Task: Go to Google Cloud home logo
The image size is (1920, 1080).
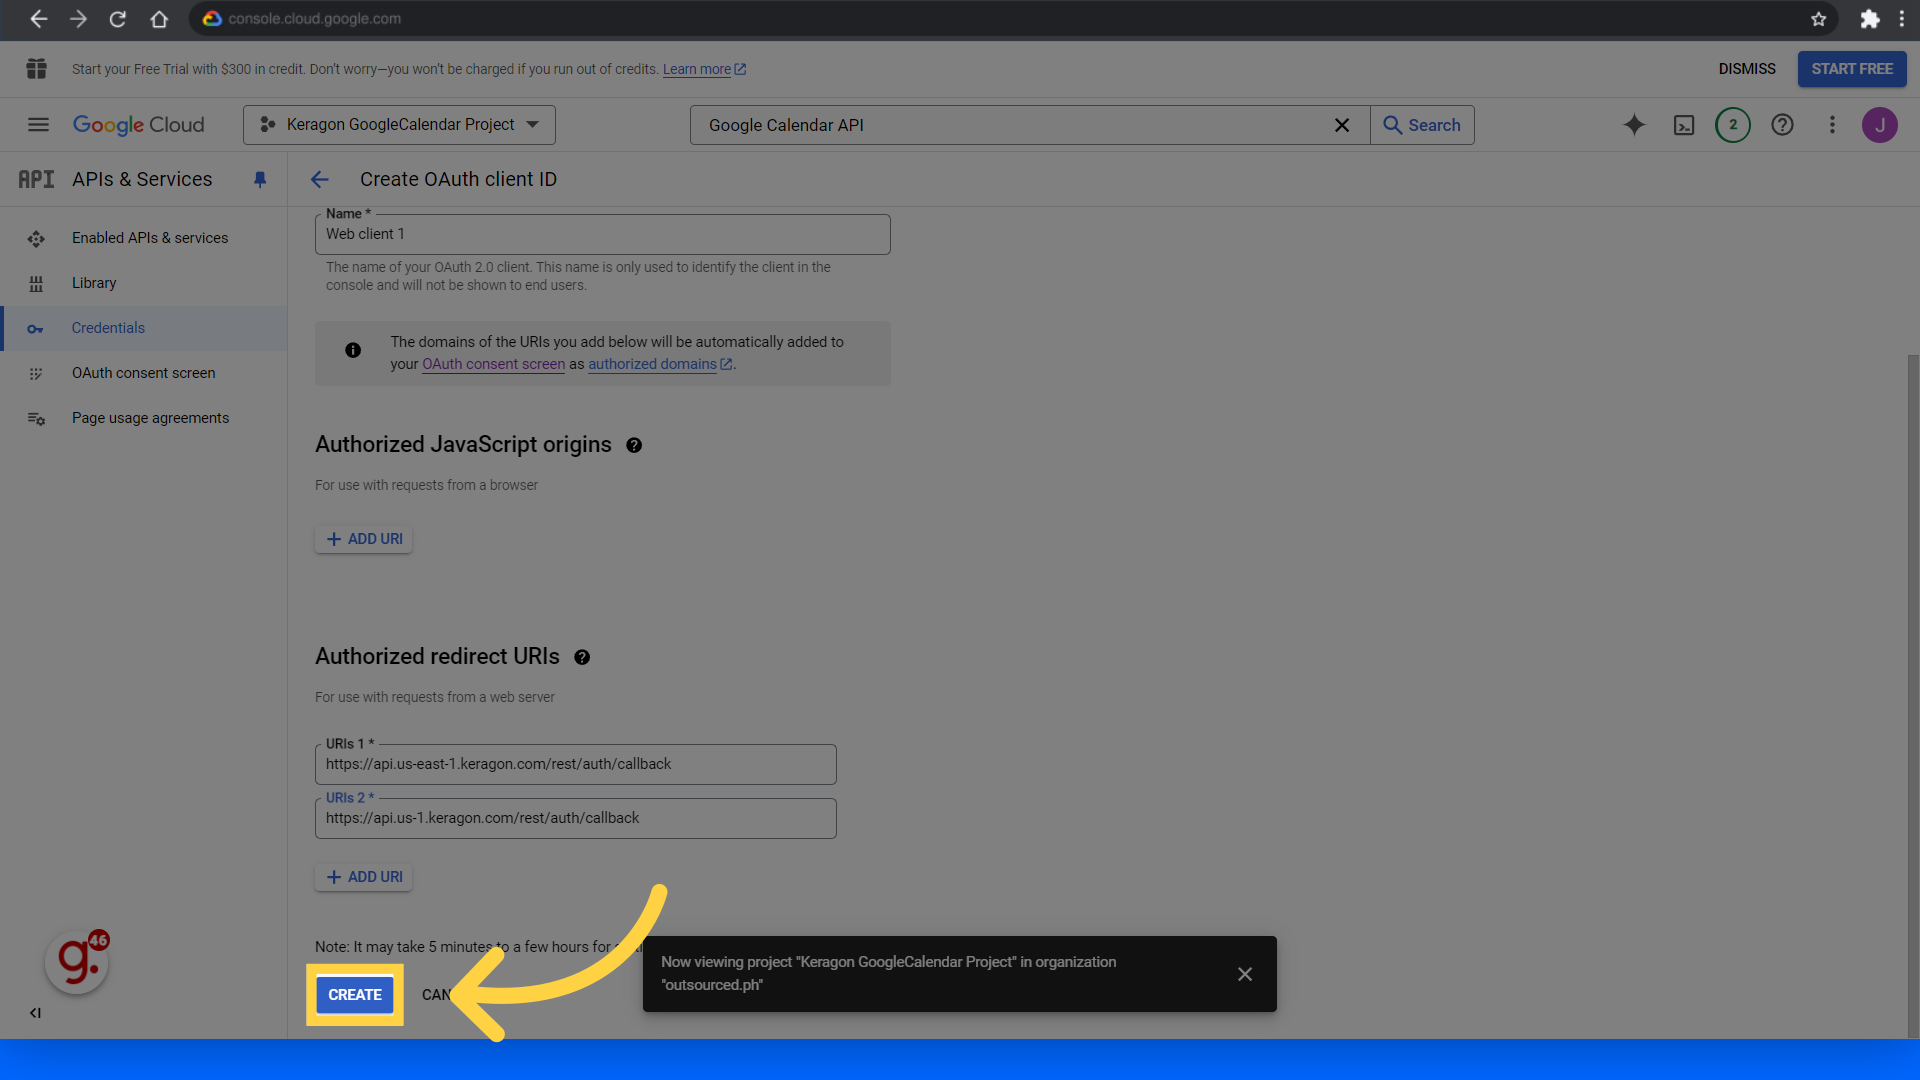Action: tap(138, 125)
